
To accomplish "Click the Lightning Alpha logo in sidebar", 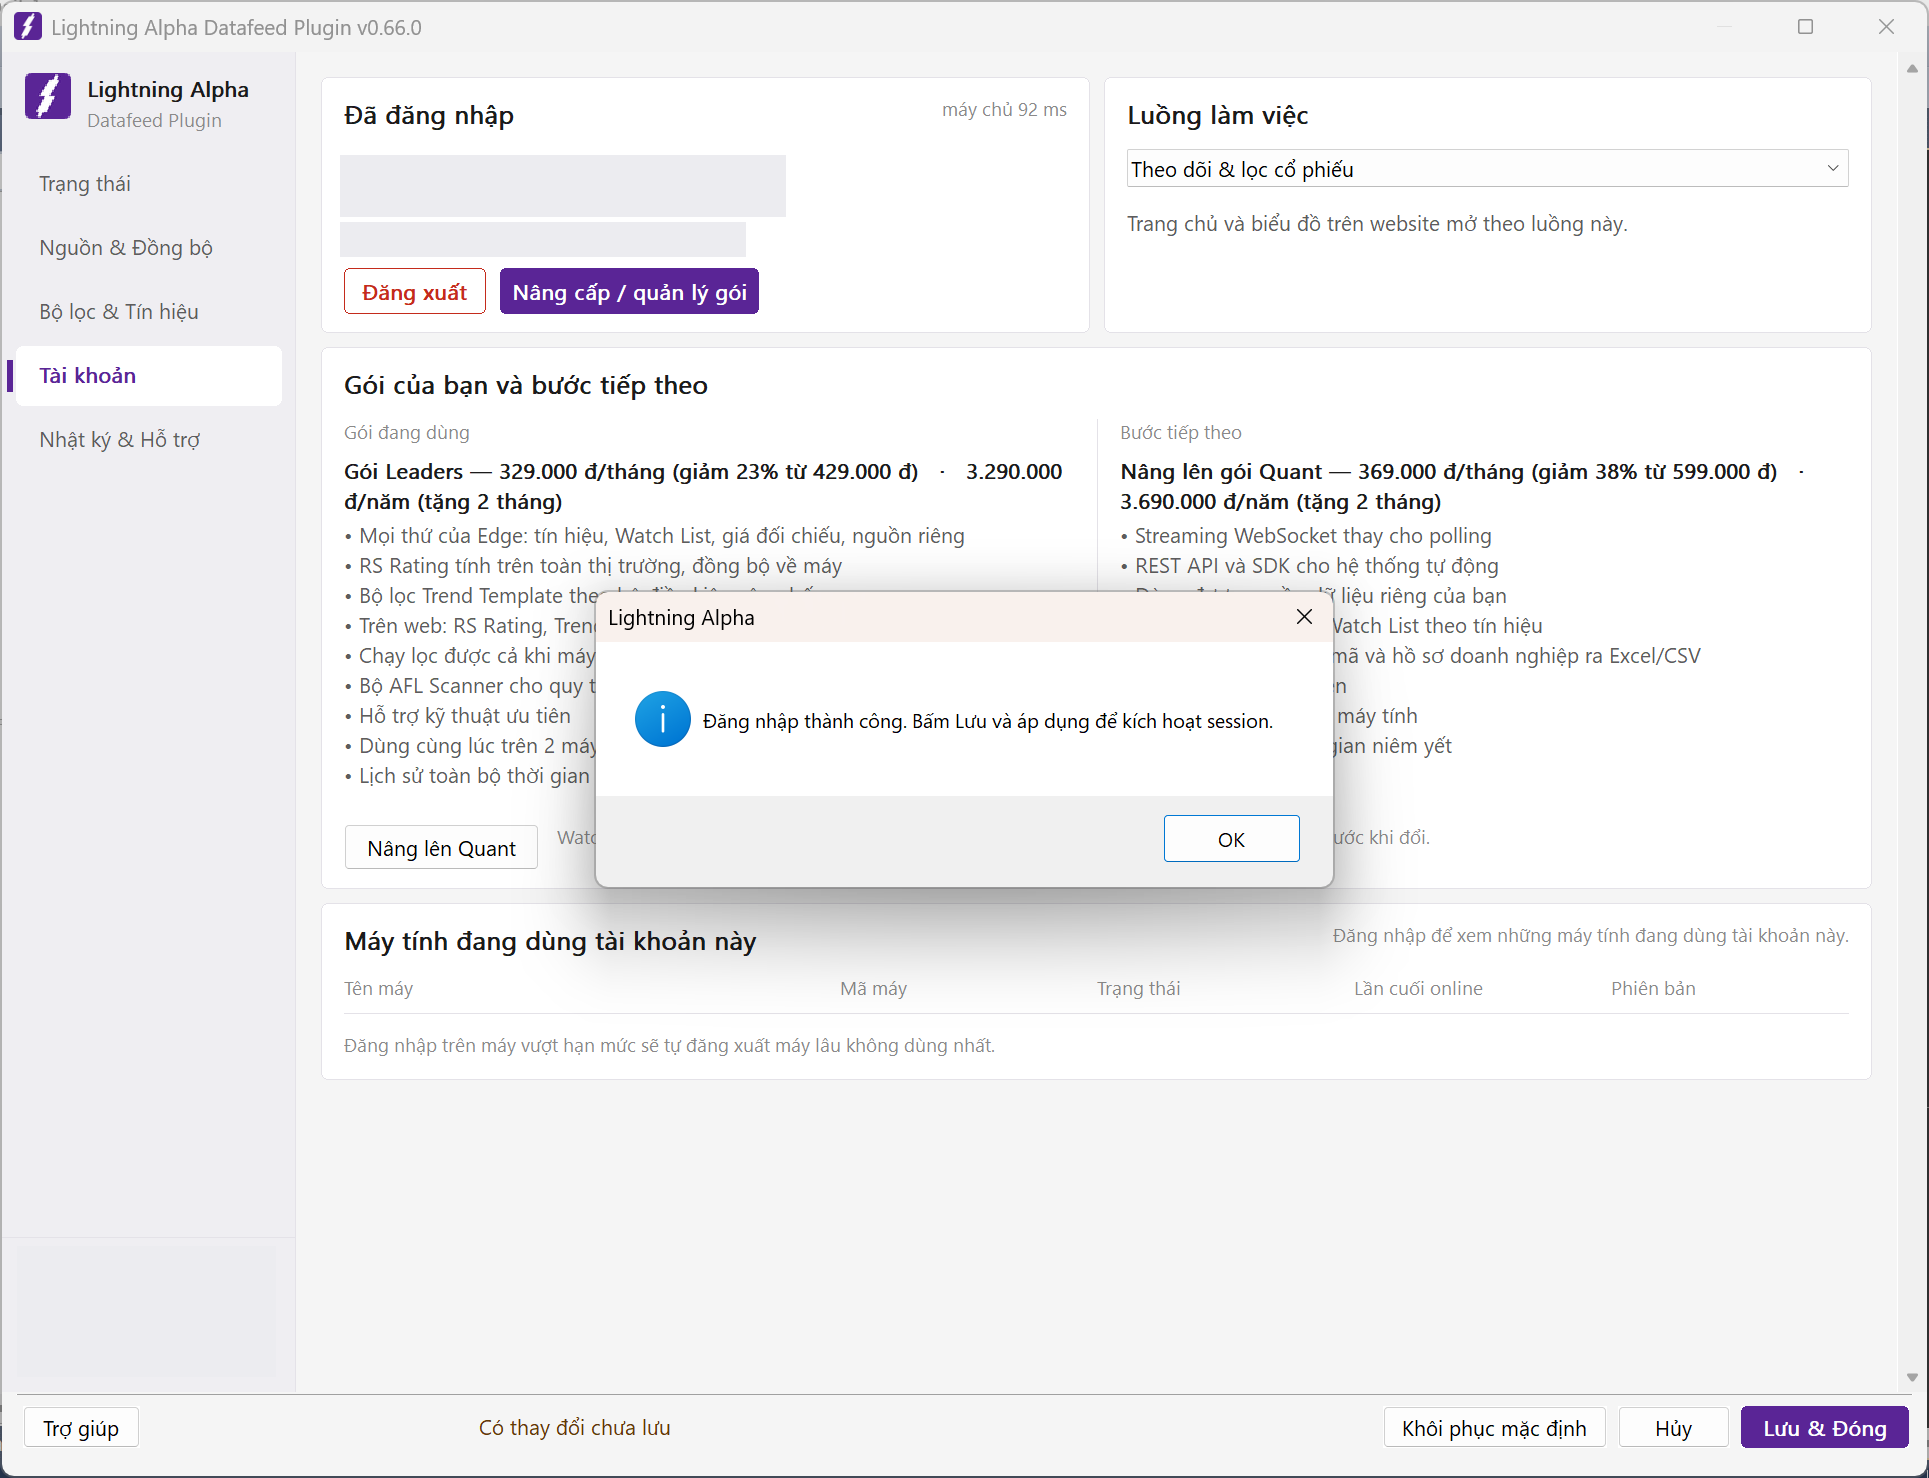I will tap(48, 96).
